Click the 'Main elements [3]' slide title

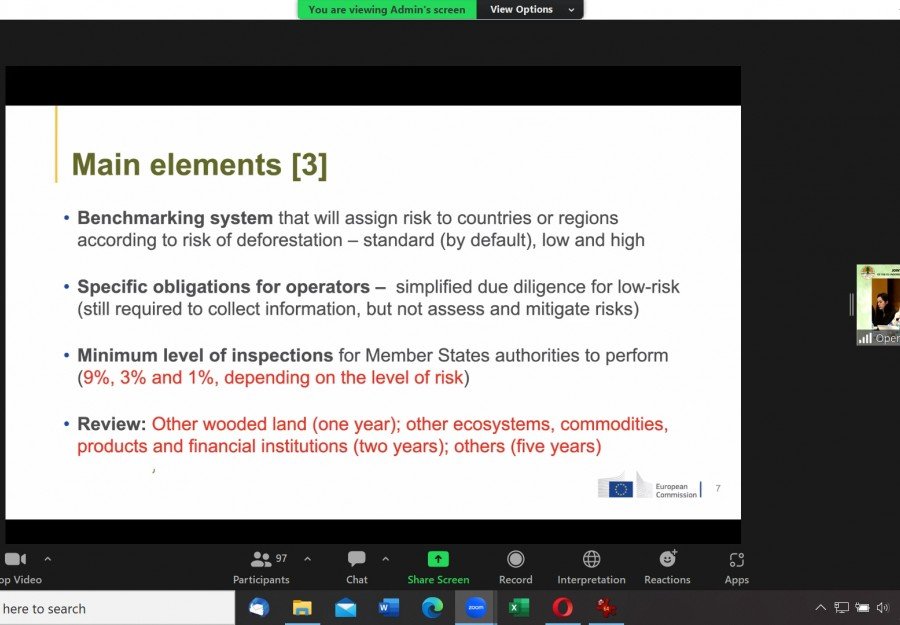200,165
